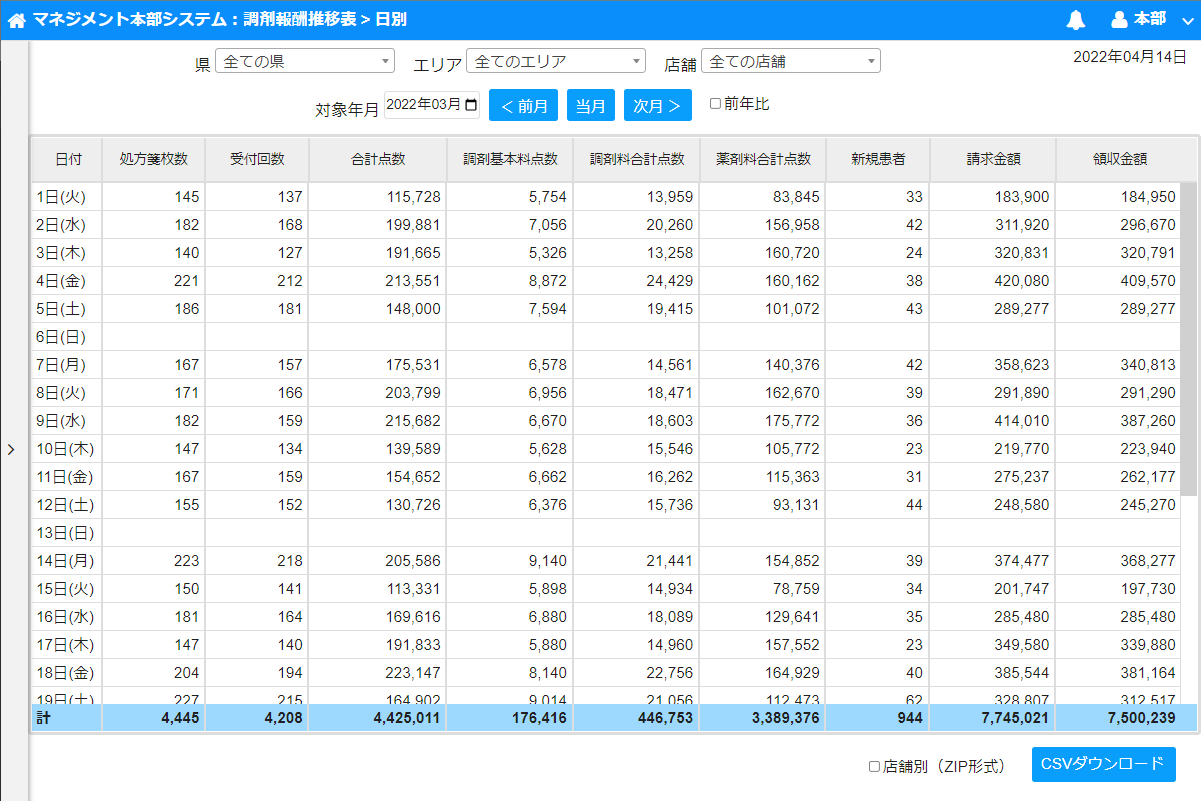
Task: Click the 本部 user profile icon
Action: 1120,20
